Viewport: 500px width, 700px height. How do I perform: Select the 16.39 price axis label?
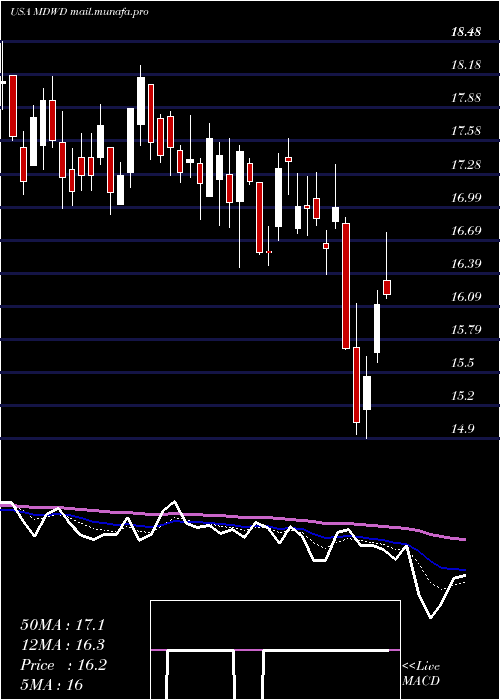(466, 264)
